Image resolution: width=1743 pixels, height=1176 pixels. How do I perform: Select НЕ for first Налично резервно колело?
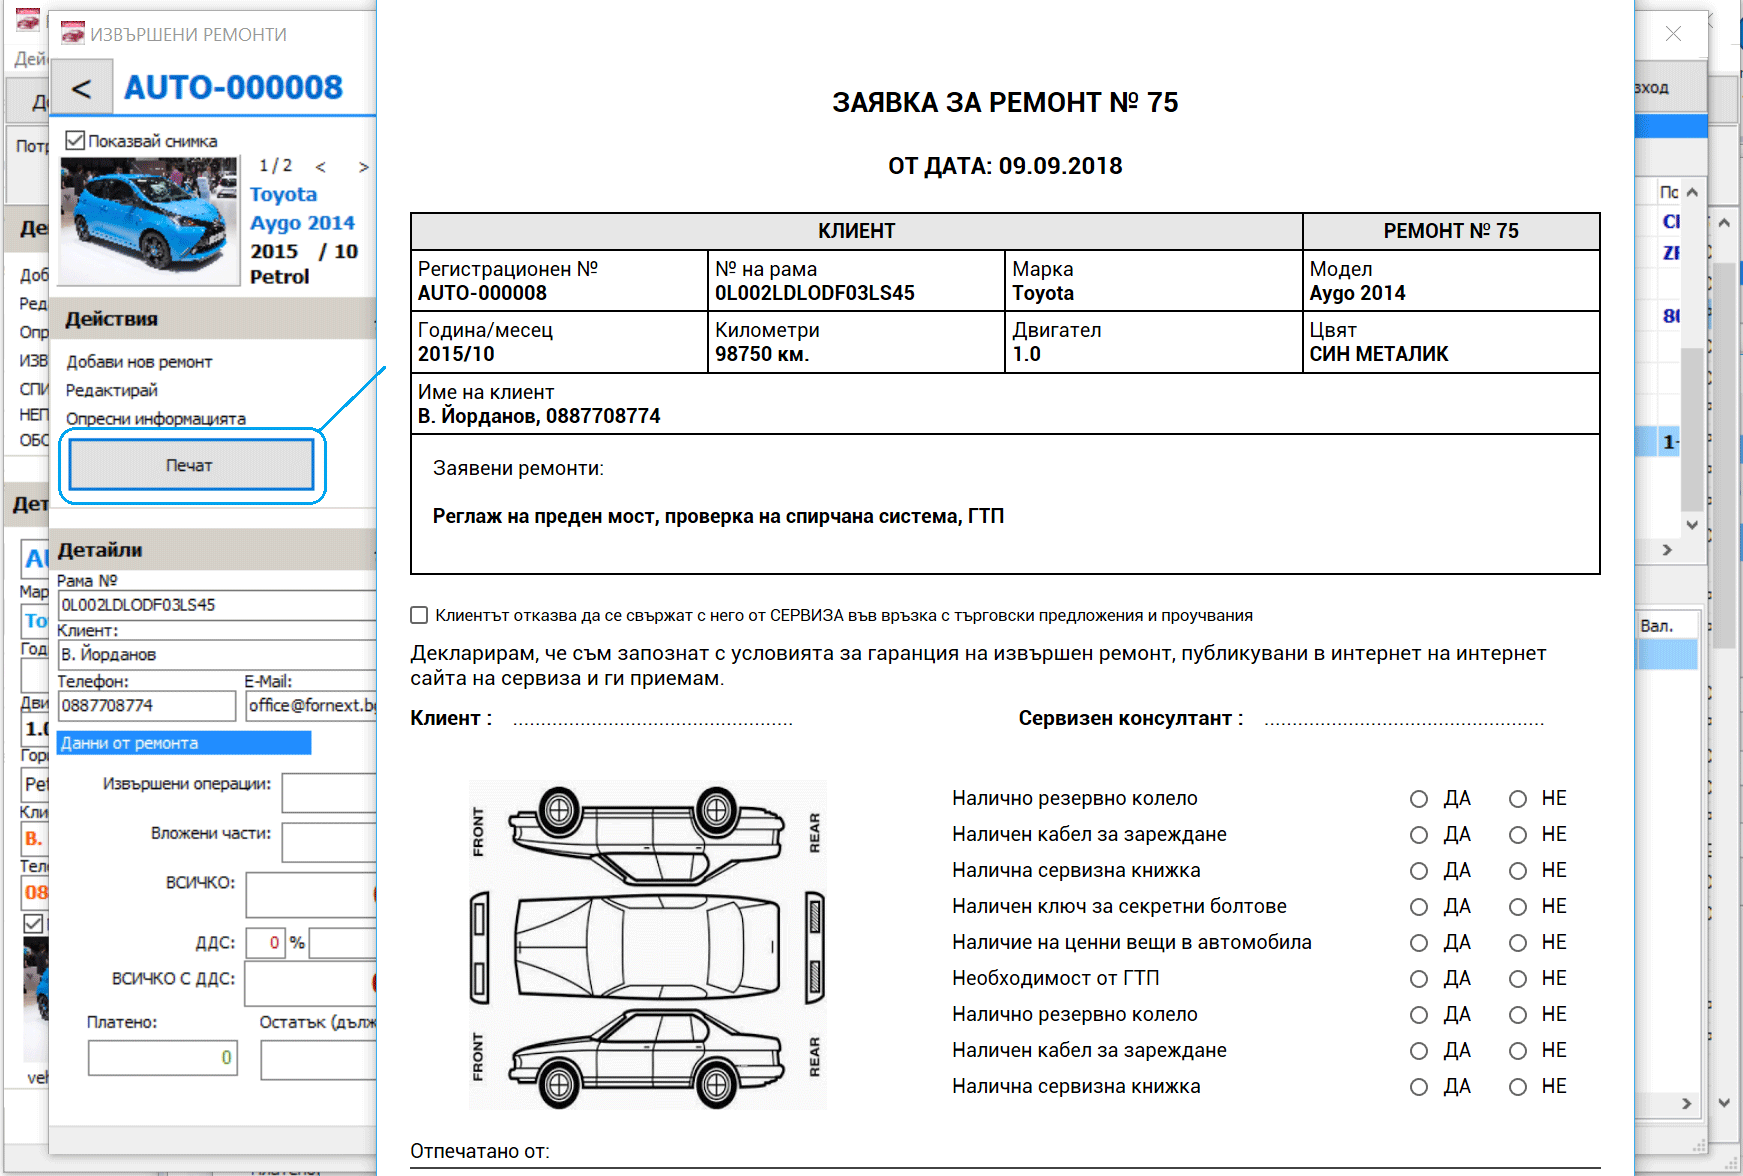click(x=1518, y=799)
